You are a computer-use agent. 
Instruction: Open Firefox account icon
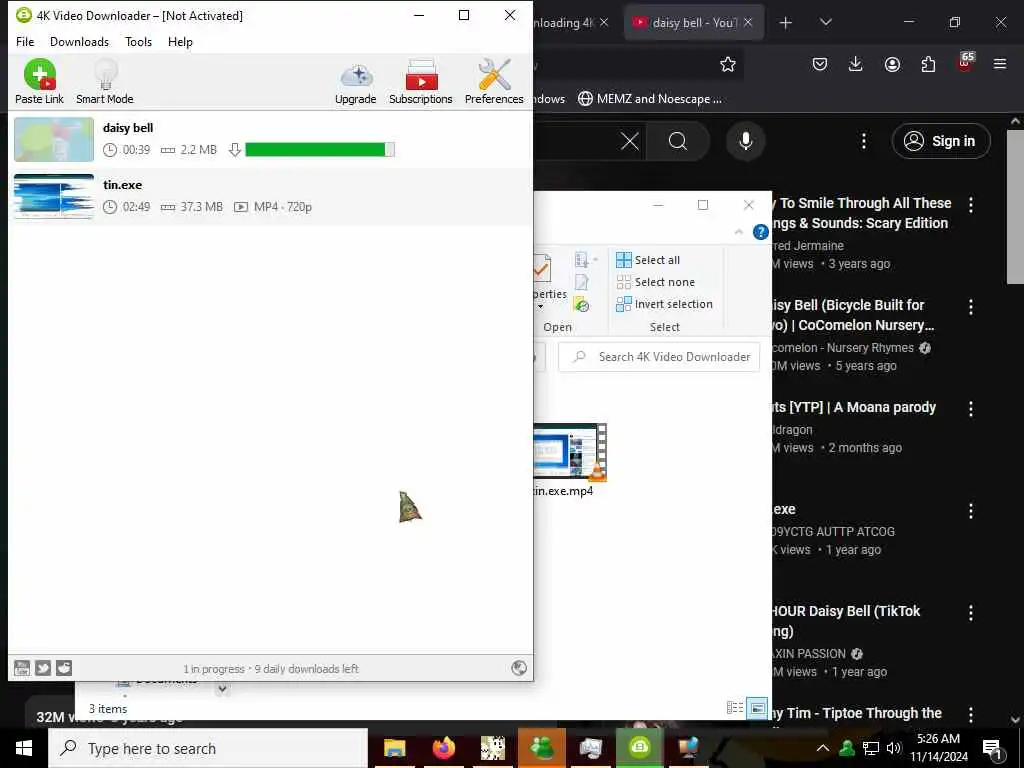[x=892, y=64]
